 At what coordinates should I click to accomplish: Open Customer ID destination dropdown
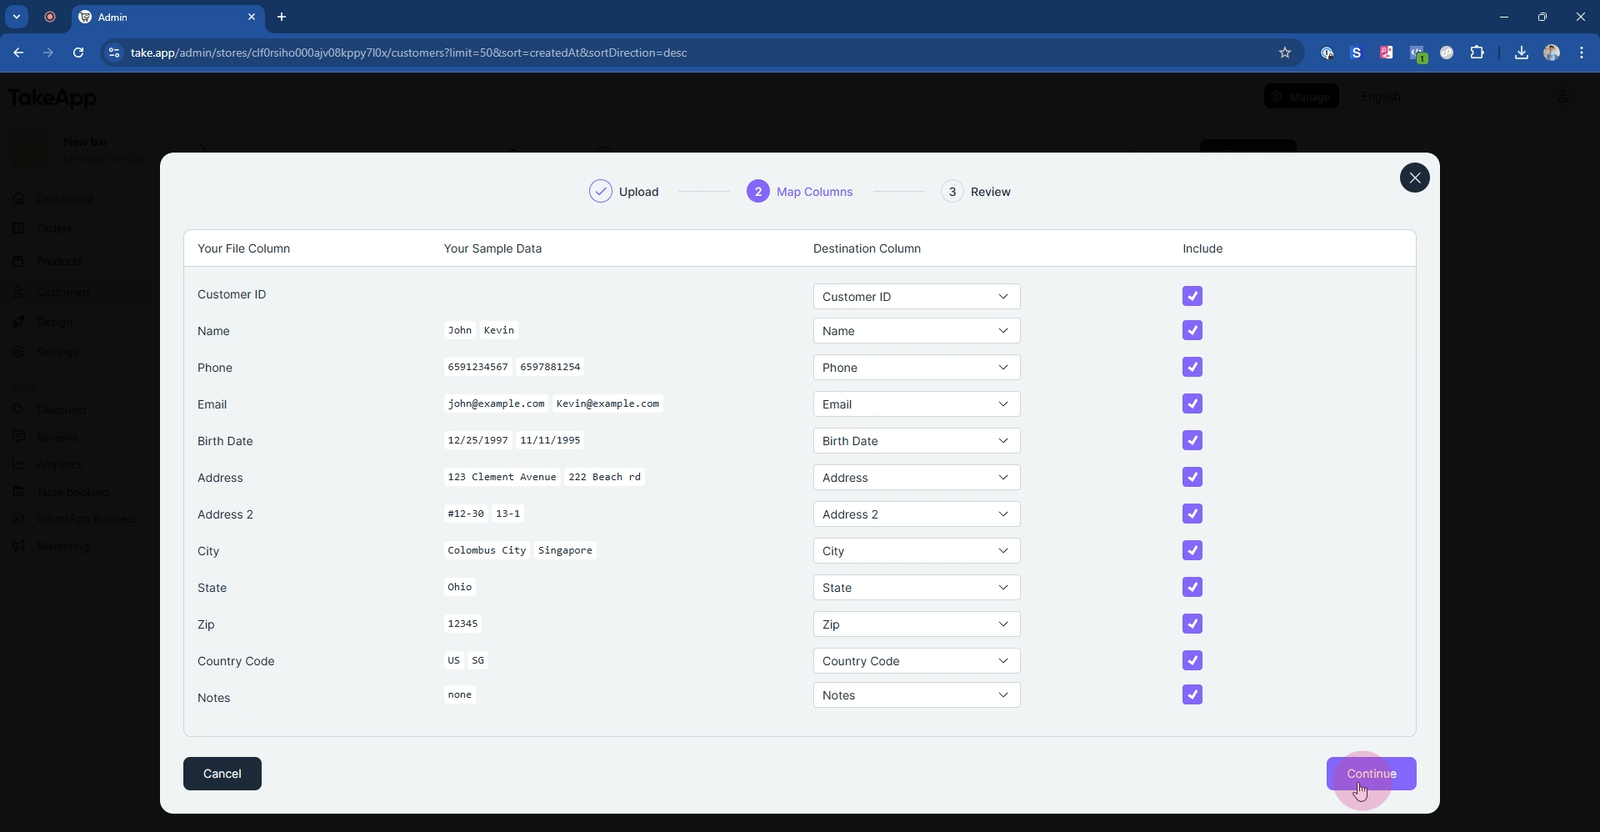pyautogui.click(x=916, y=297)
